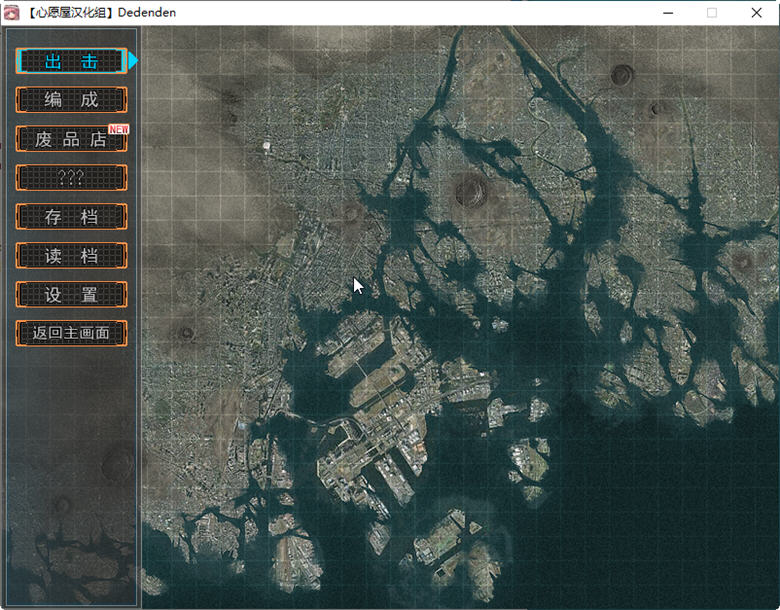Screen dimensions: 780x610
Task: Open the 存档 (Save) screen
Action: point(71,217)
